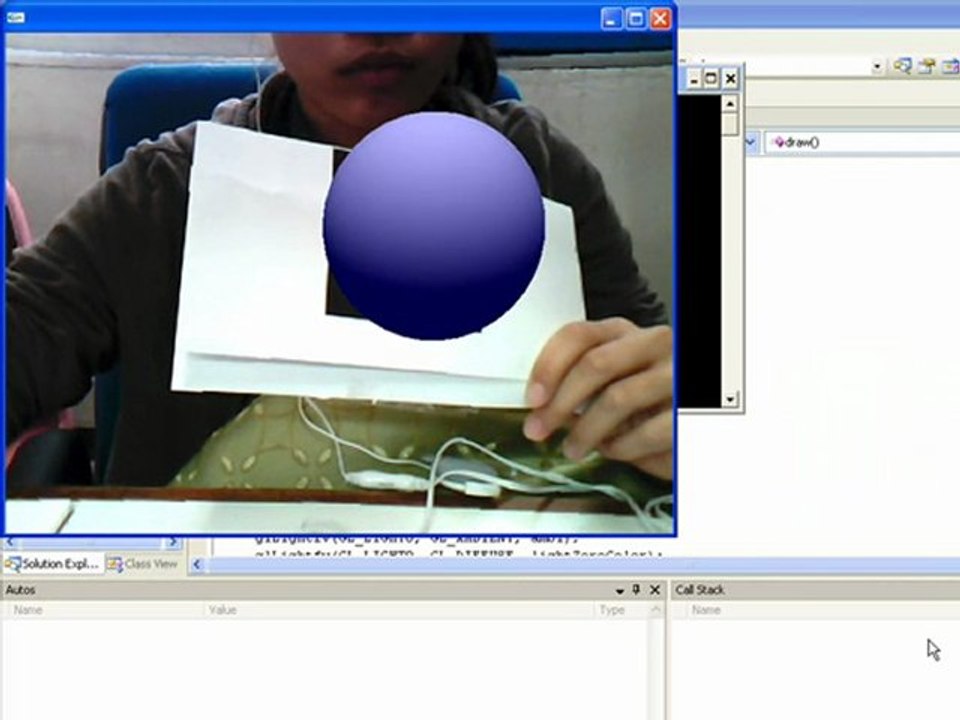Click the Type column header in Autos
960x720 pixels.
tap(621, 610)
